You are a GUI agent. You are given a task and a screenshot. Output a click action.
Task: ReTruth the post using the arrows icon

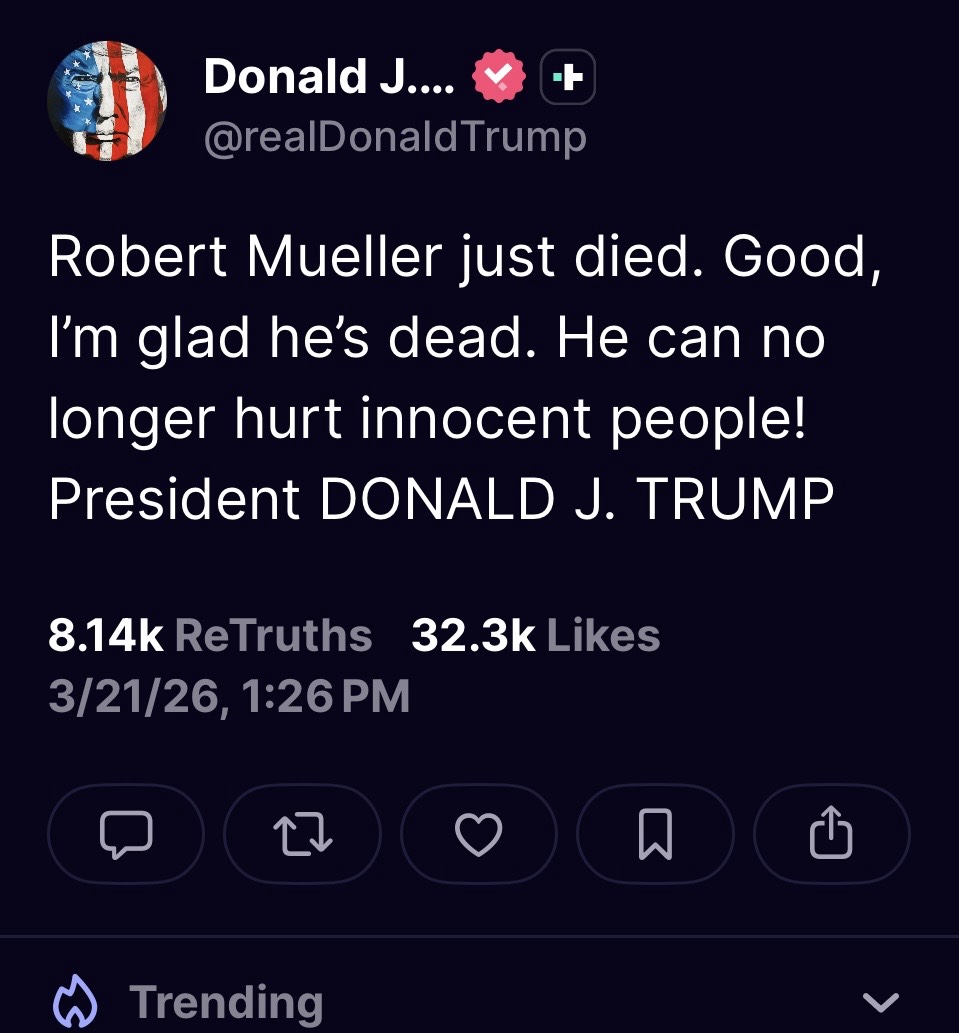pyautogui.click(x=302, y=835)
